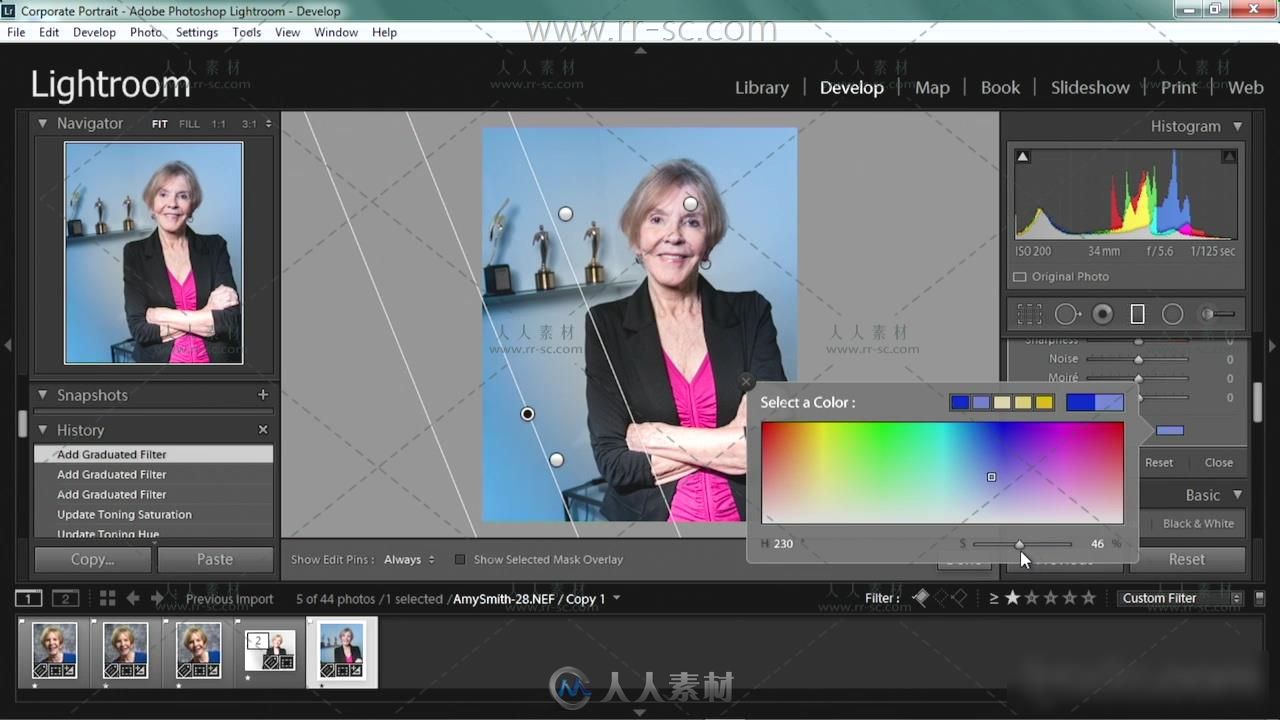Screen dimensions: 1280x720
Task: Collapse the right panel group arrow
Action: pos(1272,345)
